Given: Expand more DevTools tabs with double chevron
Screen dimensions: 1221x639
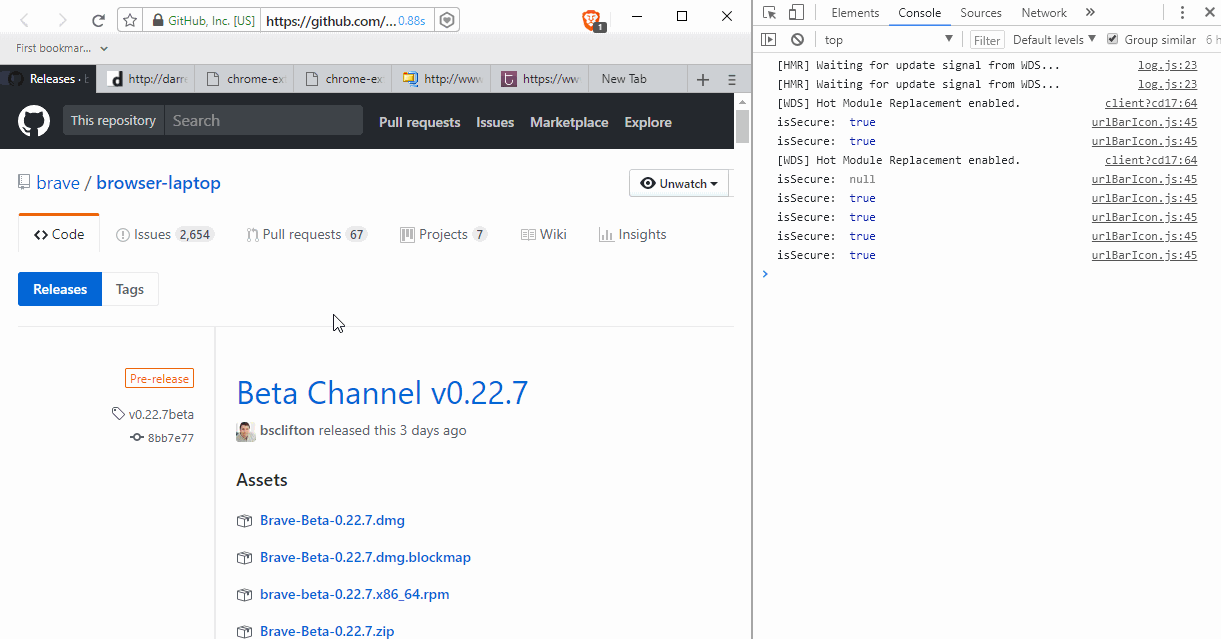Looking at the screenshot, I should click(x=1090, y=13).
